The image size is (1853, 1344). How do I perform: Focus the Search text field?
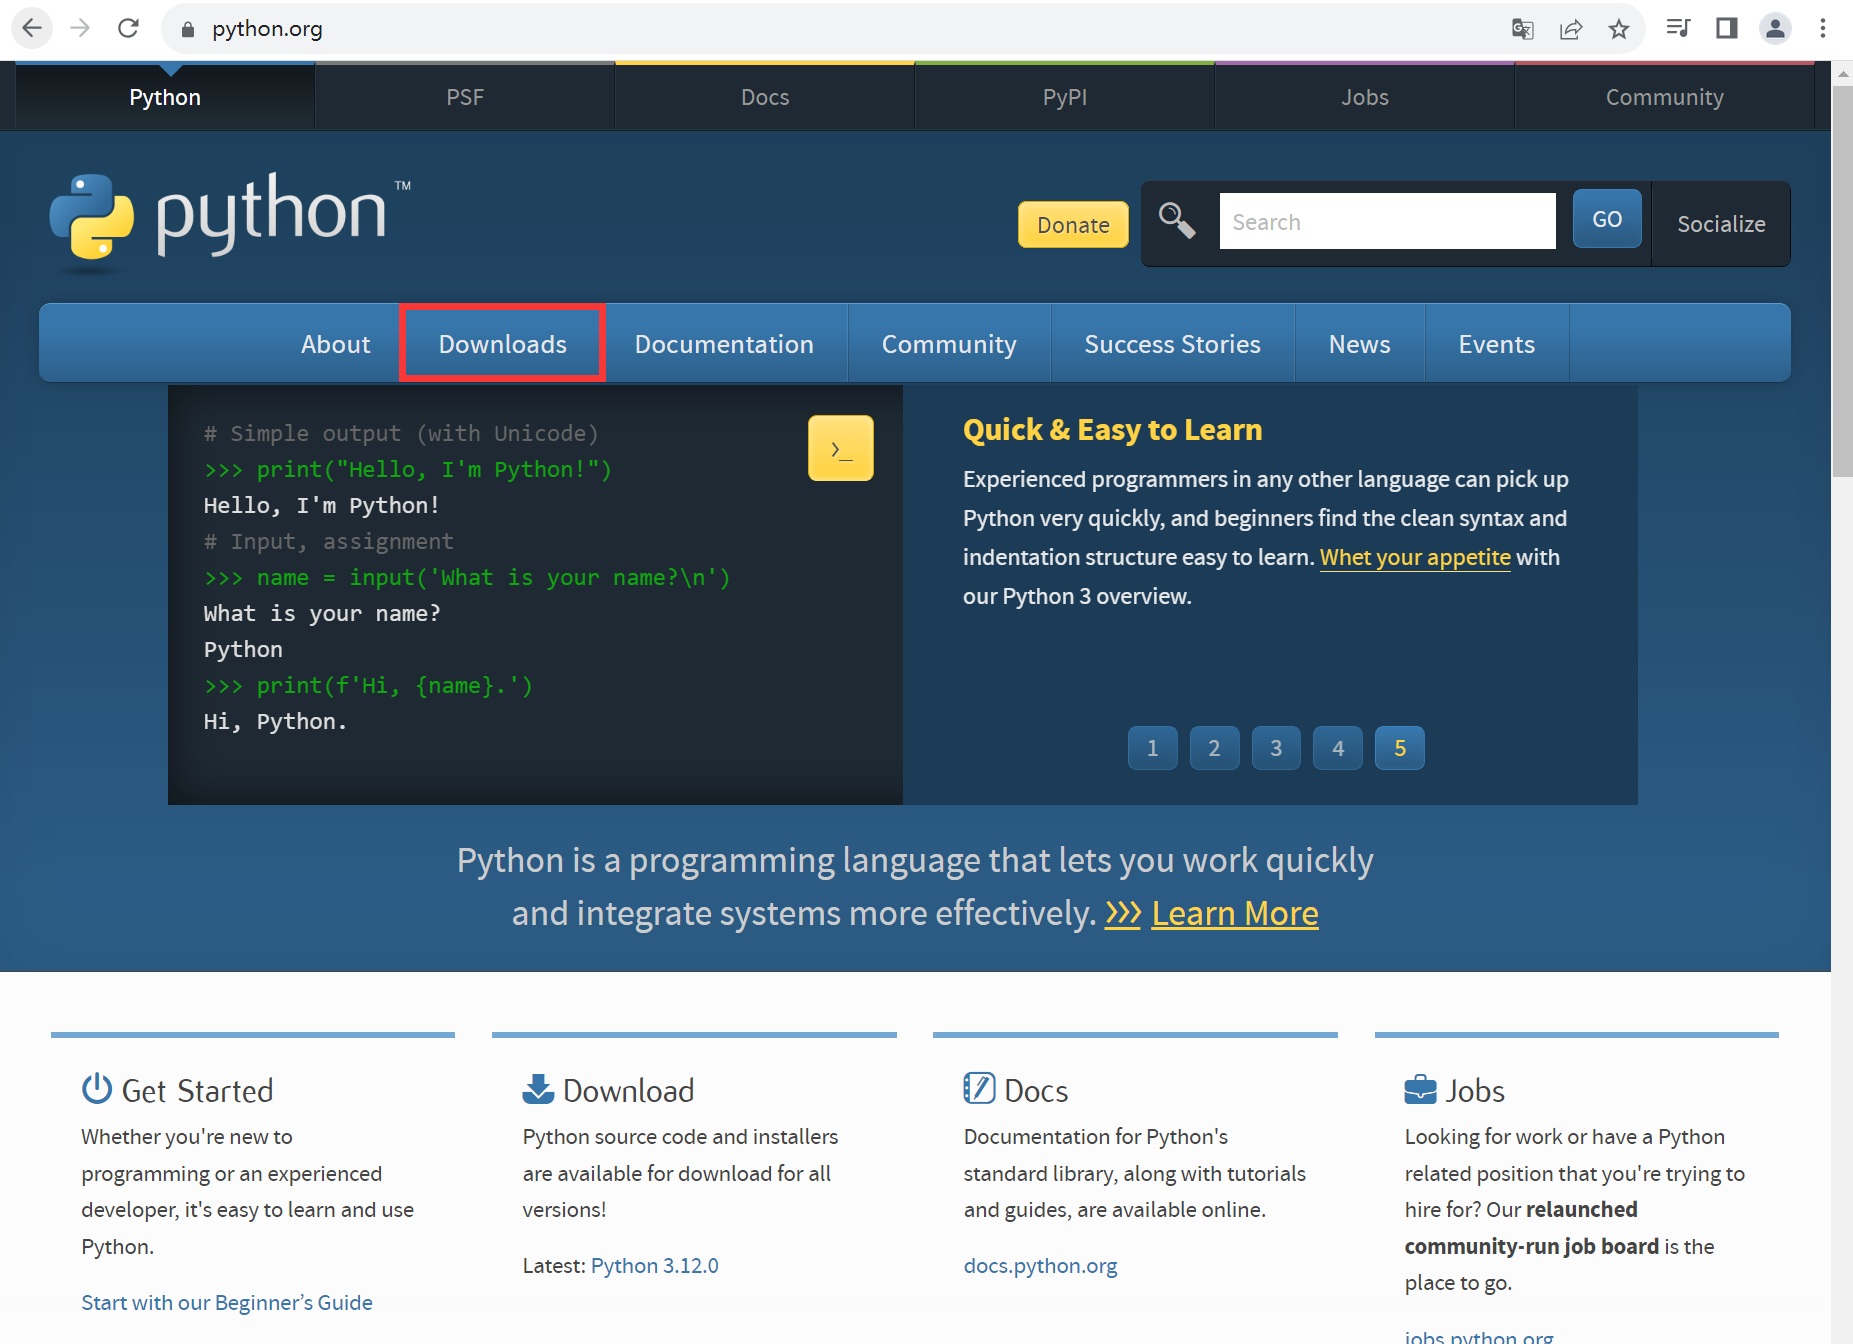coord(1387,221)
